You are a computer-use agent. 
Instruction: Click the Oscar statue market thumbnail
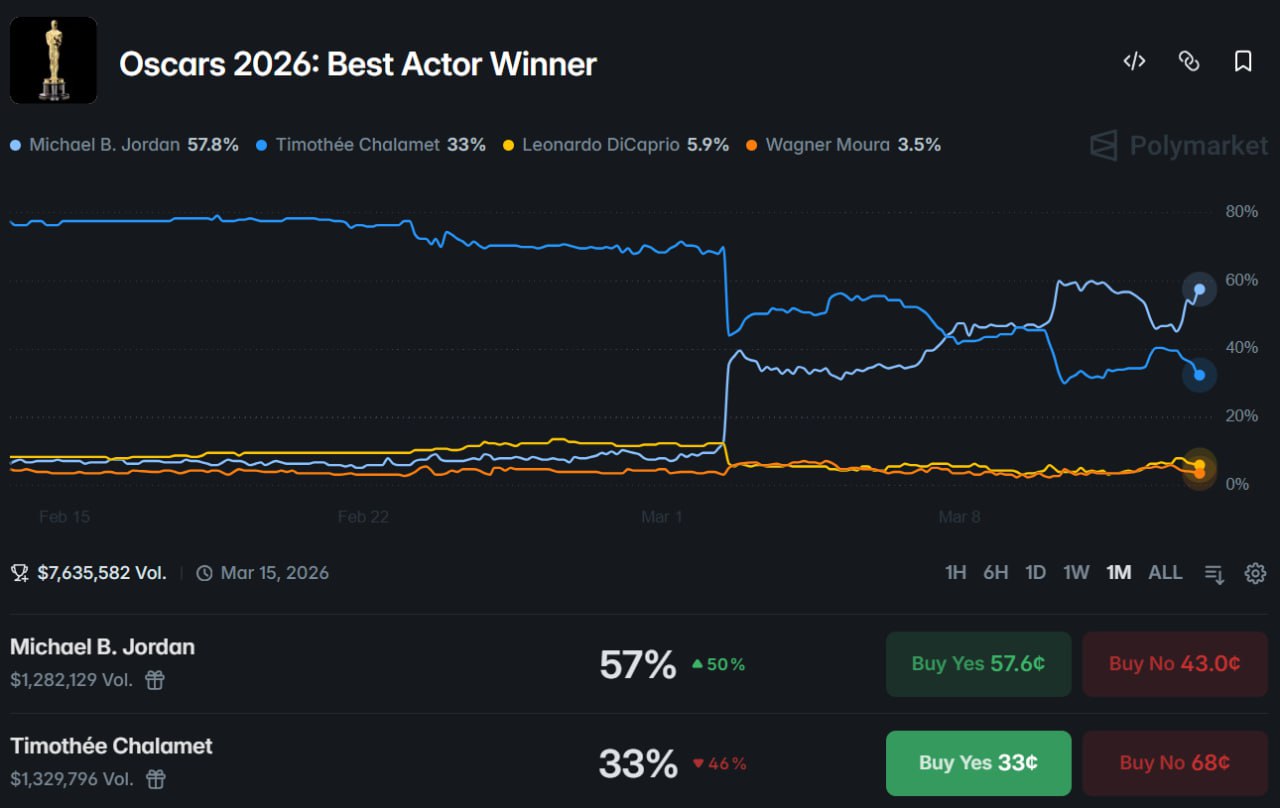point(53,60)
